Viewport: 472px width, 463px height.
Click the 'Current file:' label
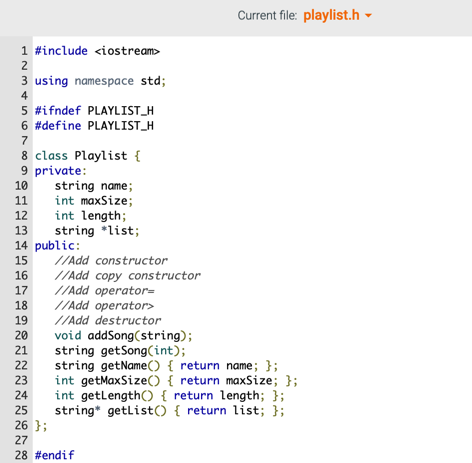pyautogui.click(x=267, y=16)
